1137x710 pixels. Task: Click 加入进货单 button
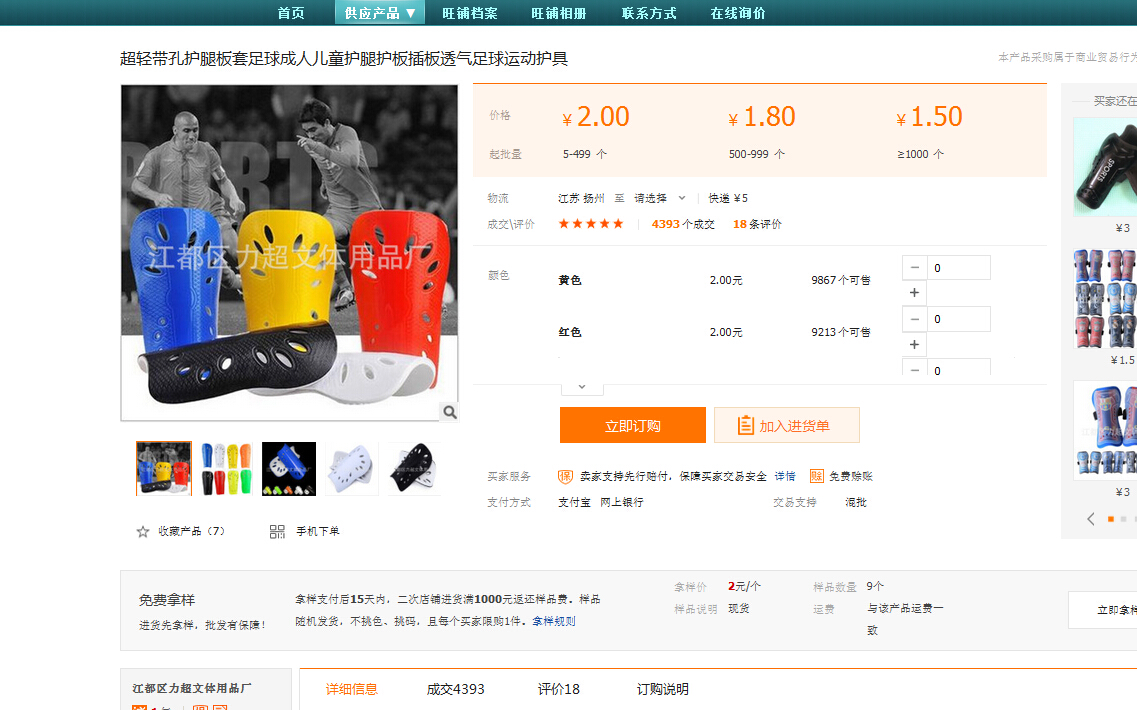click(786, 425)
